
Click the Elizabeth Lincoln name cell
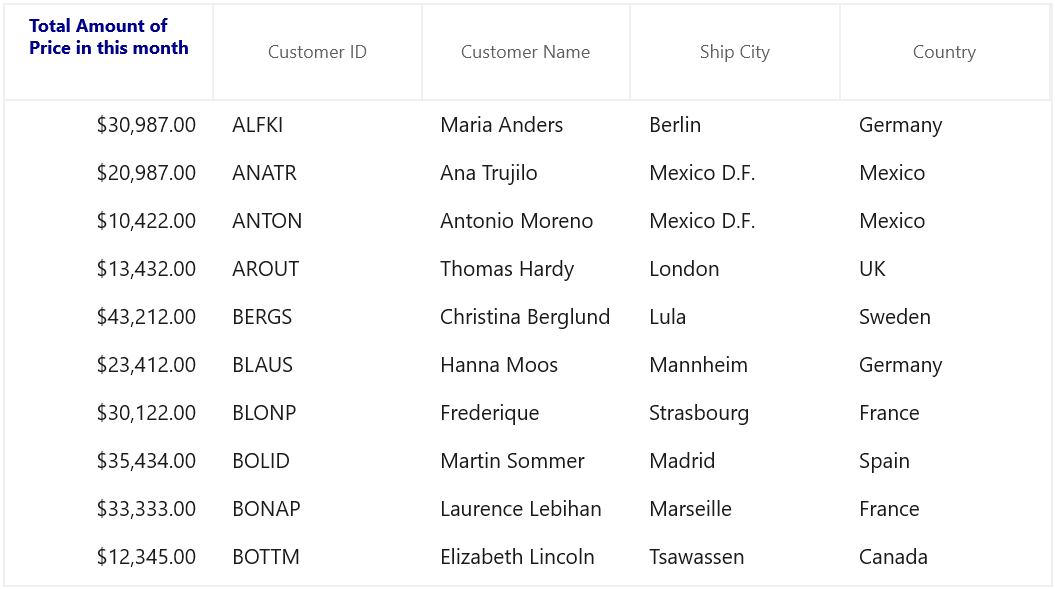click(x=525, y=557)
